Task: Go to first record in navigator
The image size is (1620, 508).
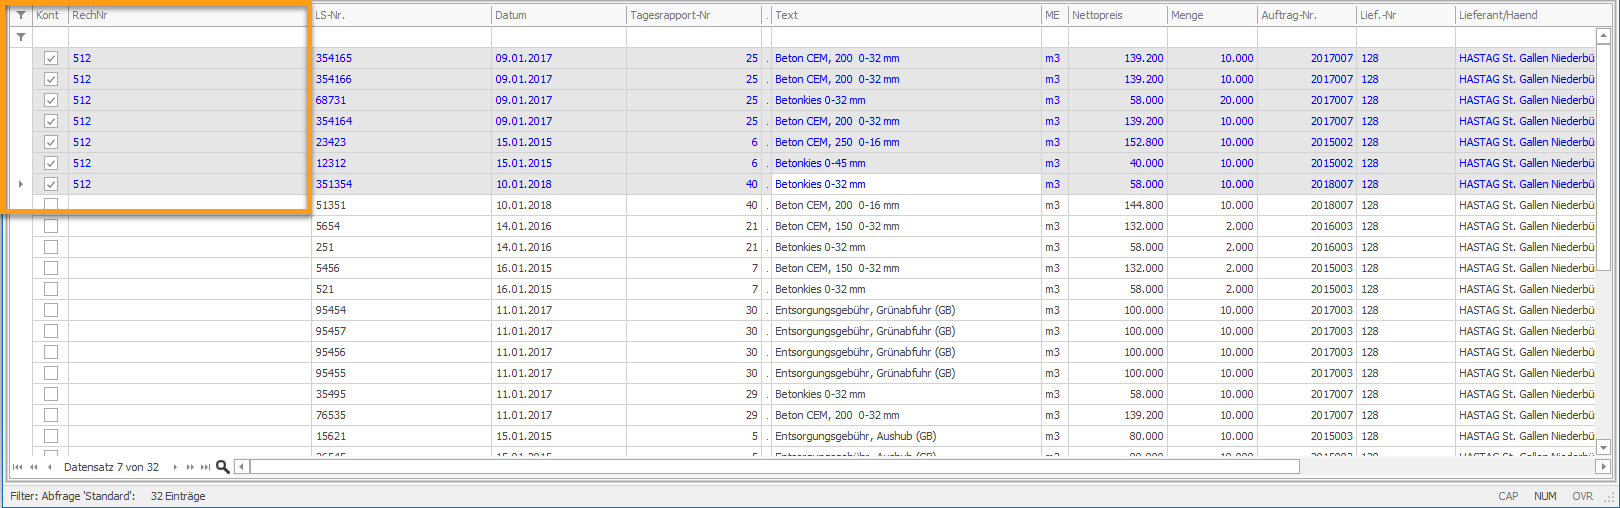Action: pos(17,467)
